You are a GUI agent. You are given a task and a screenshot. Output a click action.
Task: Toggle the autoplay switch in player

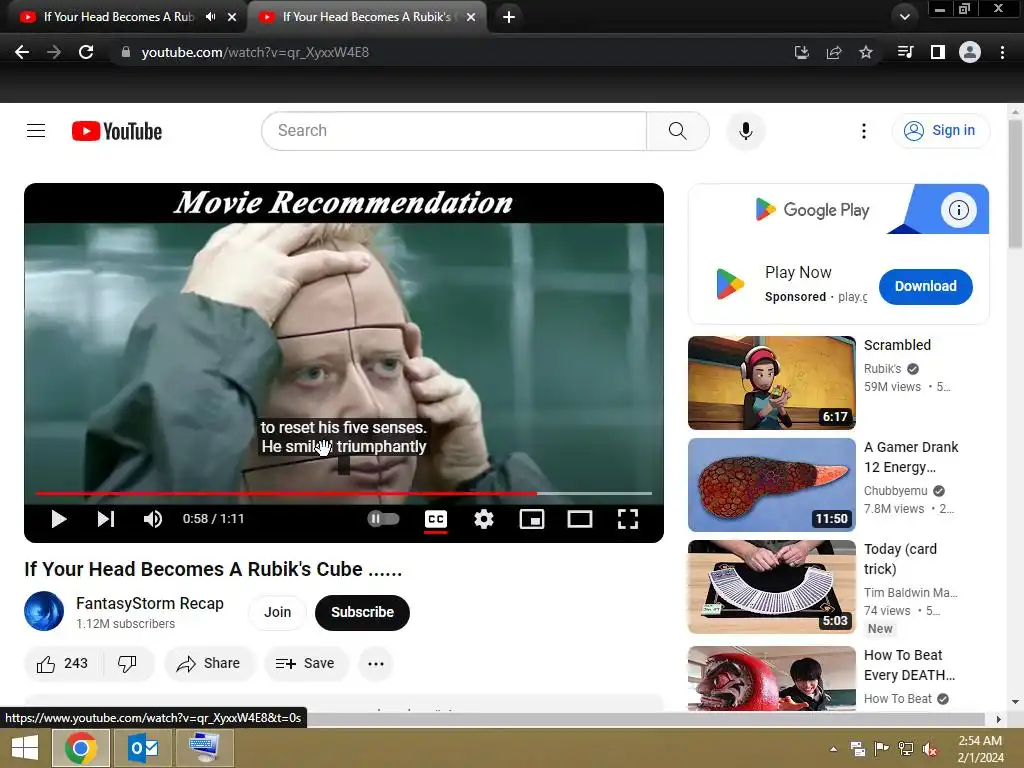(x=383, y=519)
